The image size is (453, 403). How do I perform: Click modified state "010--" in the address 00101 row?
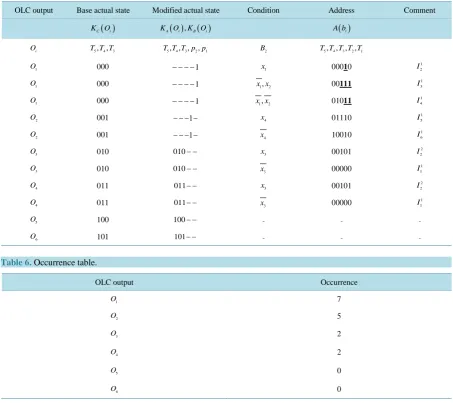pyautogui.click(x=185, y=152)
